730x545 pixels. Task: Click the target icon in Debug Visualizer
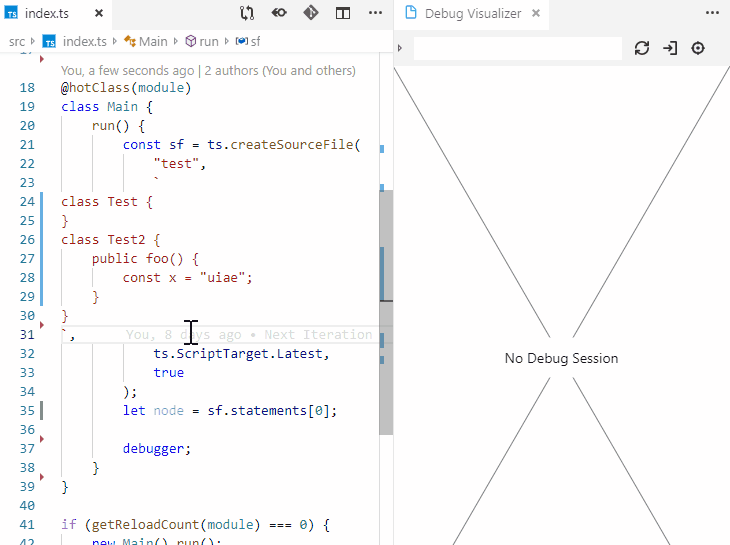pos(698,48)
